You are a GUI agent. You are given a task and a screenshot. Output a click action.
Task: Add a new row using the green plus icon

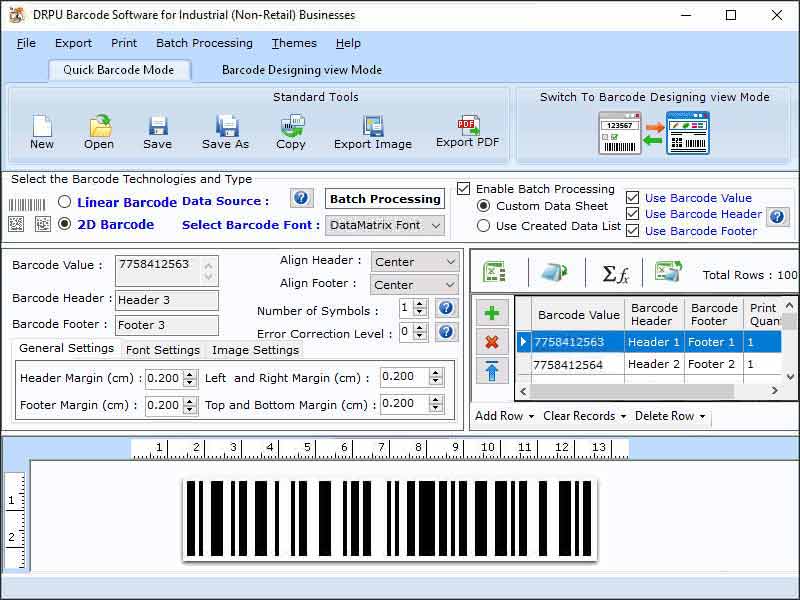pyautogui.click(x=491, y=314)
